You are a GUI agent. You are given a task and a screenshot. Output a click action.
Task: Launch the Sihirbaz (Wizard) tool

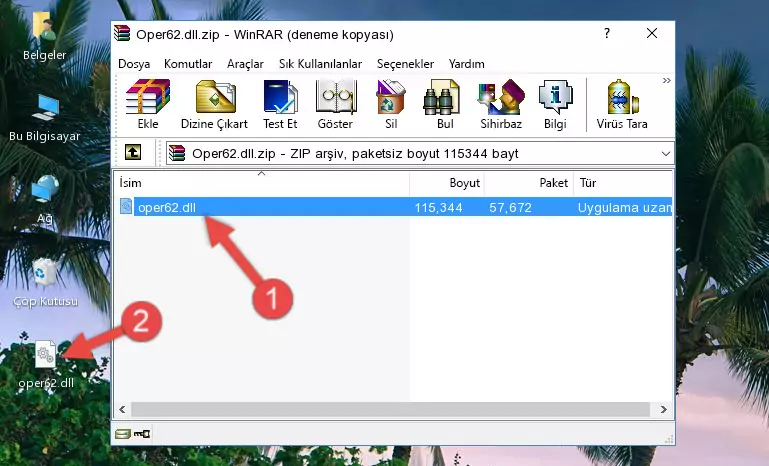(501, 104)
